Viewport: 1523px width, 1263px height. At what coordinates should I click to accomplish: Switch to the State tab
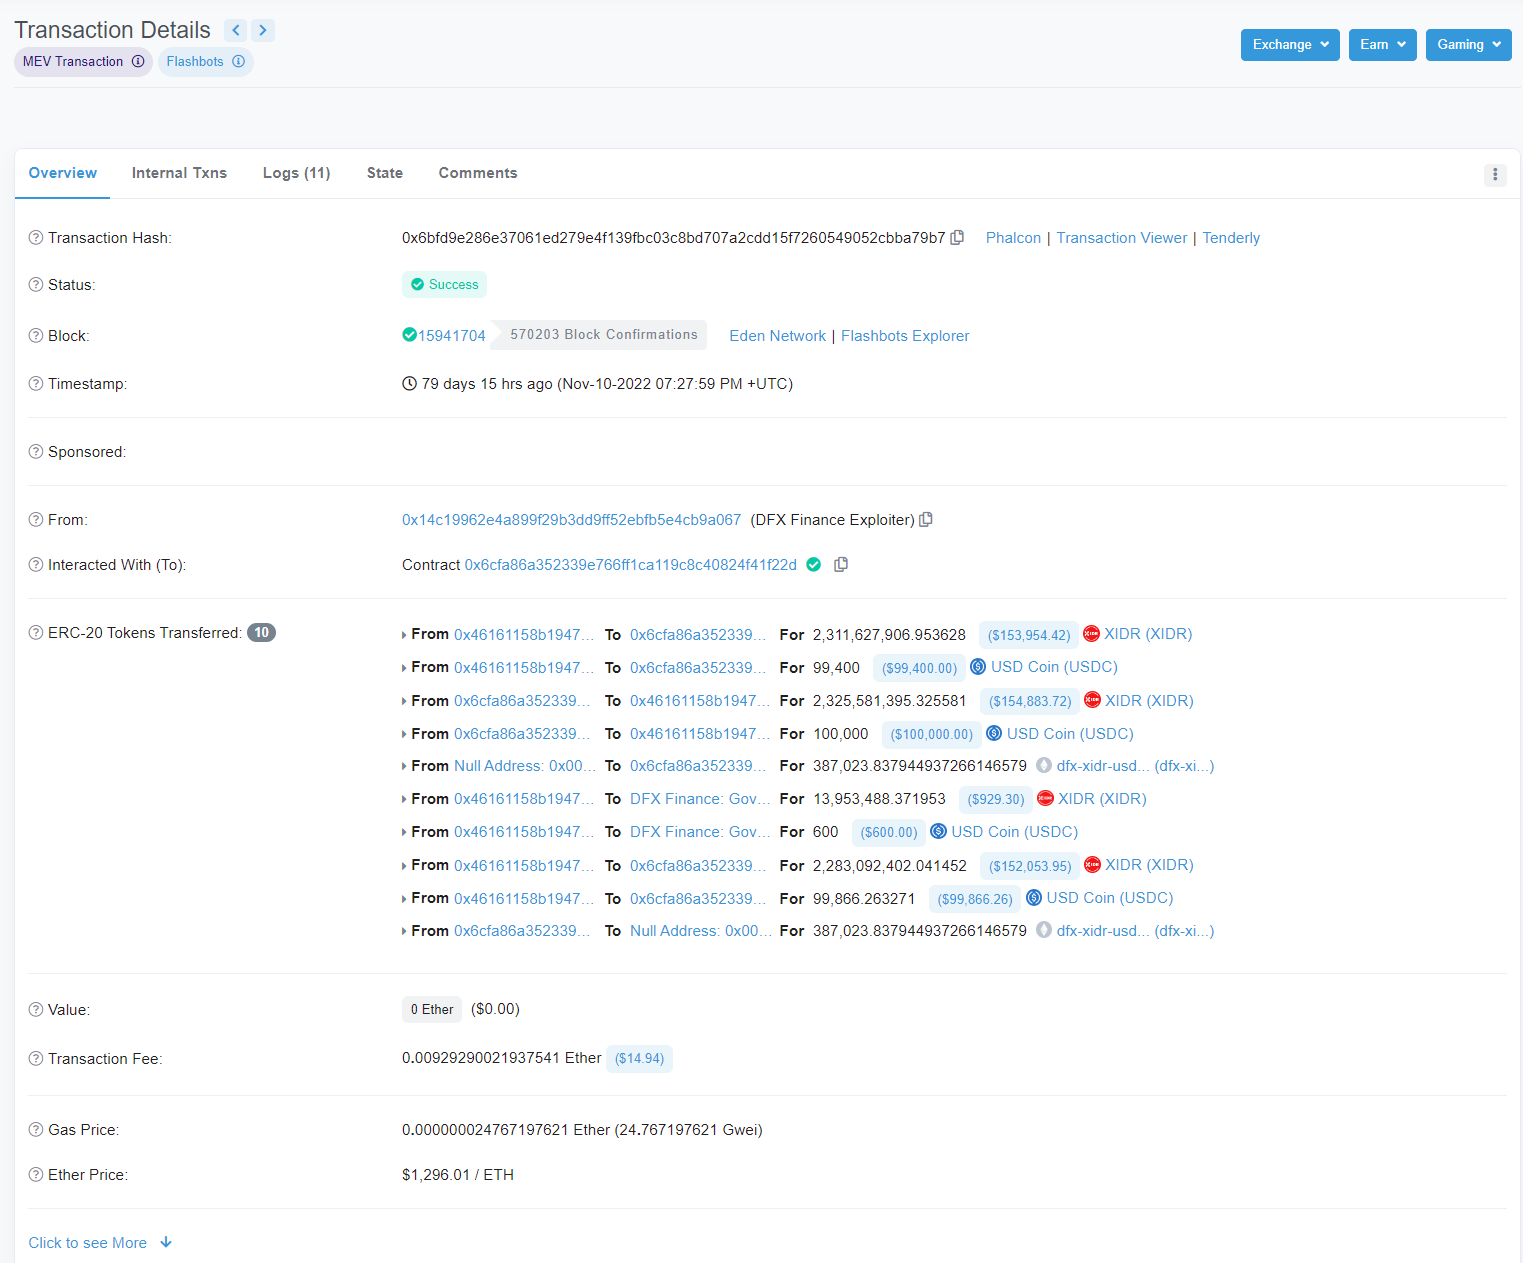click(385, 173)
